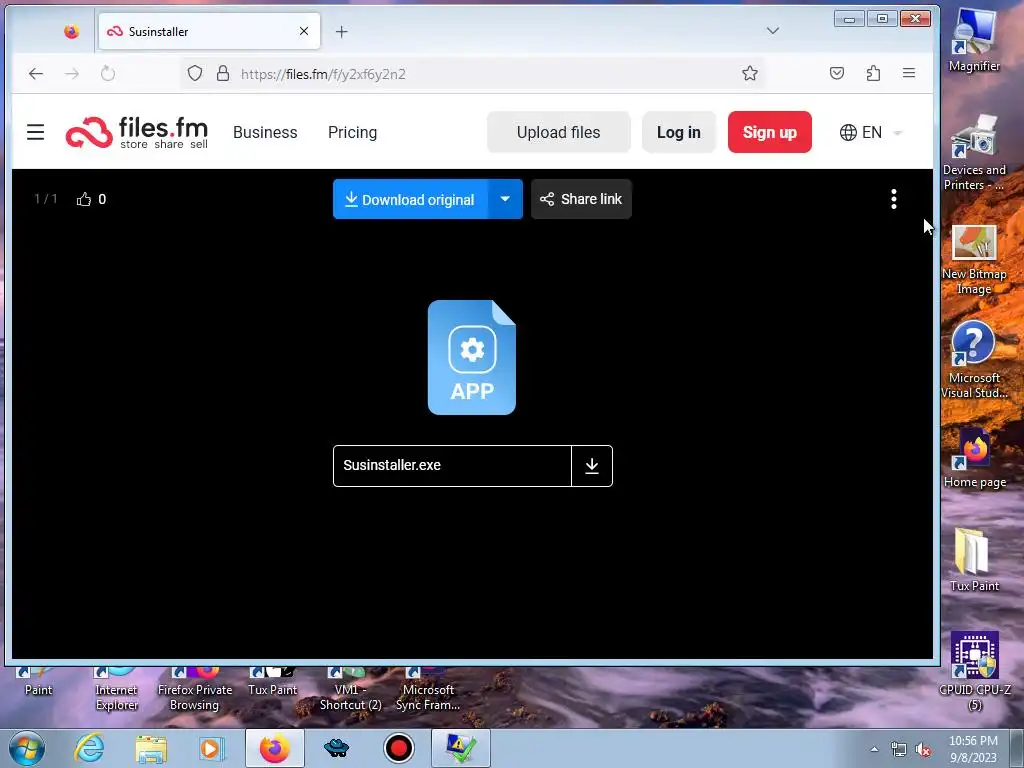Show hidden system tray icons

[874, 749]
